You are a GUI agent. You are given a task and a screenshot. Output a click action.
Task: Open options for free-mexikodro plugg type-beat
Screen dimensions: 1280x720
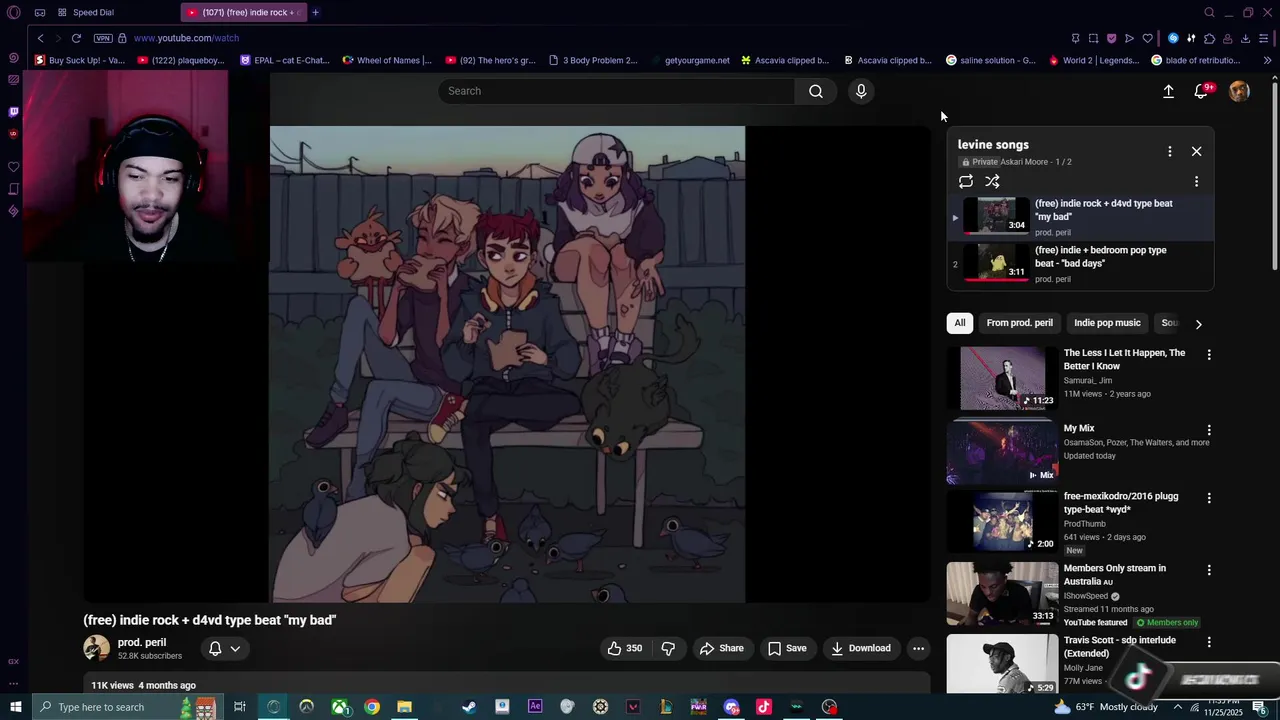click(x=1209, y=498)
